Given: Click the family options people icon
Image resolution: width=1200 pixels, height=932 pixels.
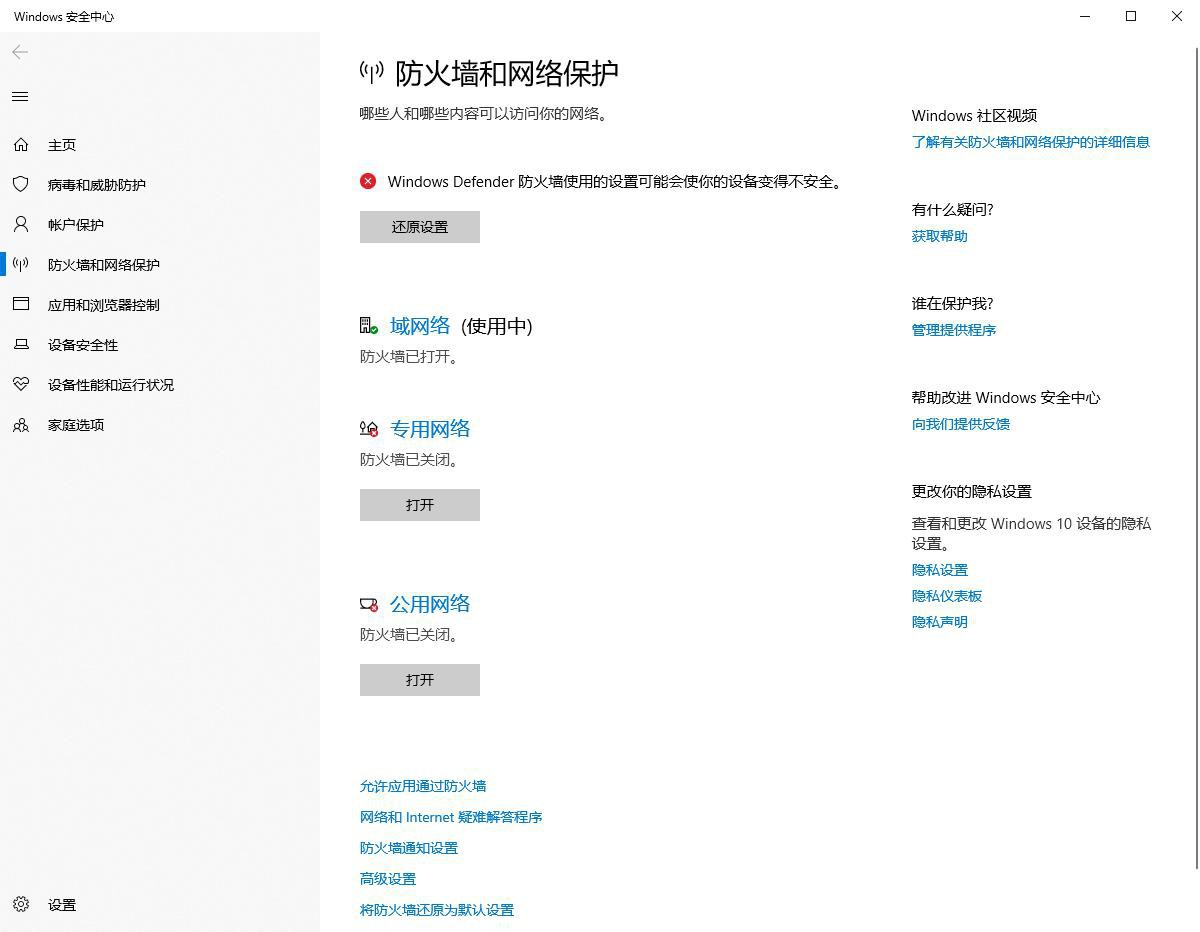Looking at the screenshot, I should pos(21,425).
